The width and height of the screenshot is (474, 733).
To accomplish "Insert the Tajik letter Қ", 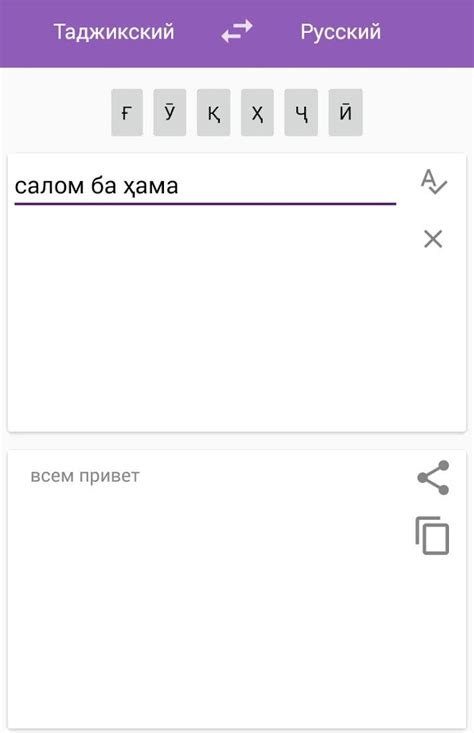I will pos(214,112).
